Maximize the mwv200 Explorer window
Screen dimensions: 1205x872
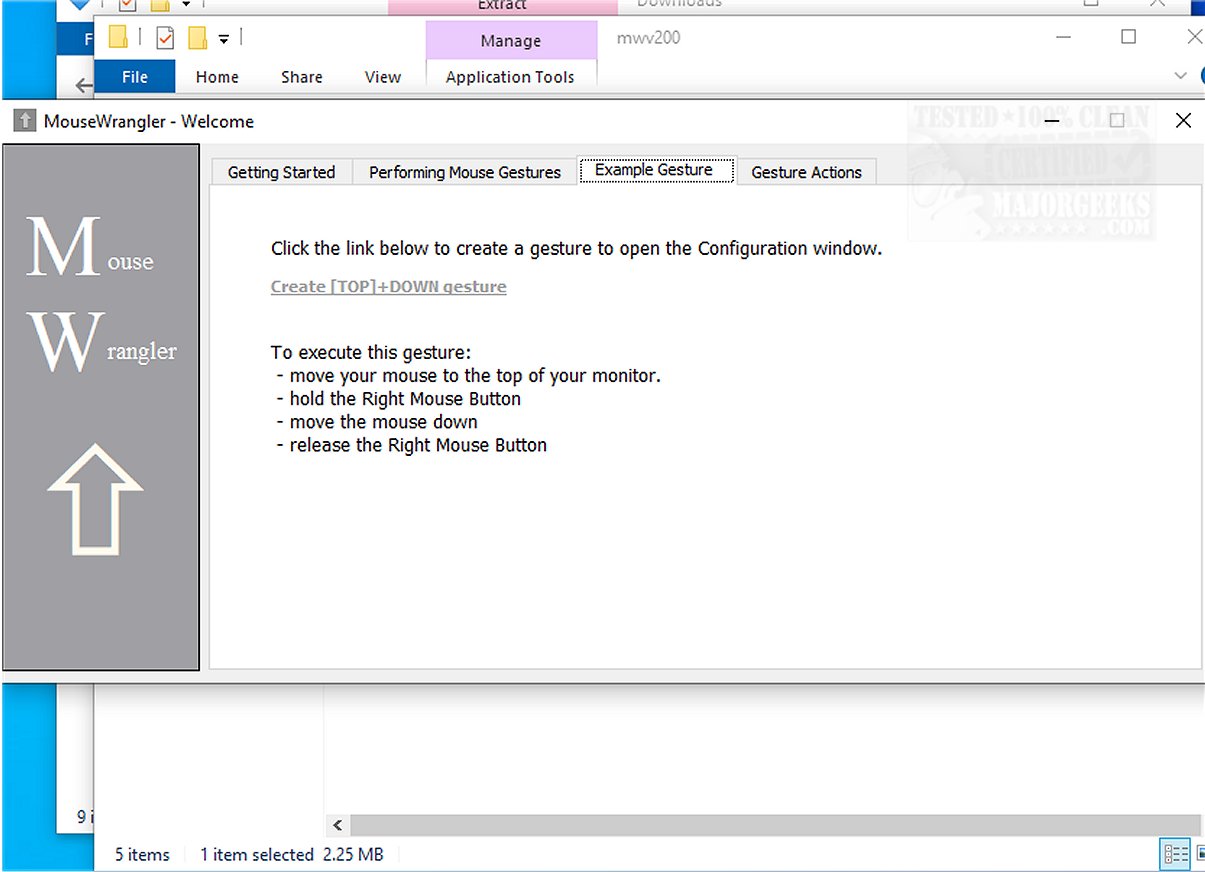click(1129, 37)
